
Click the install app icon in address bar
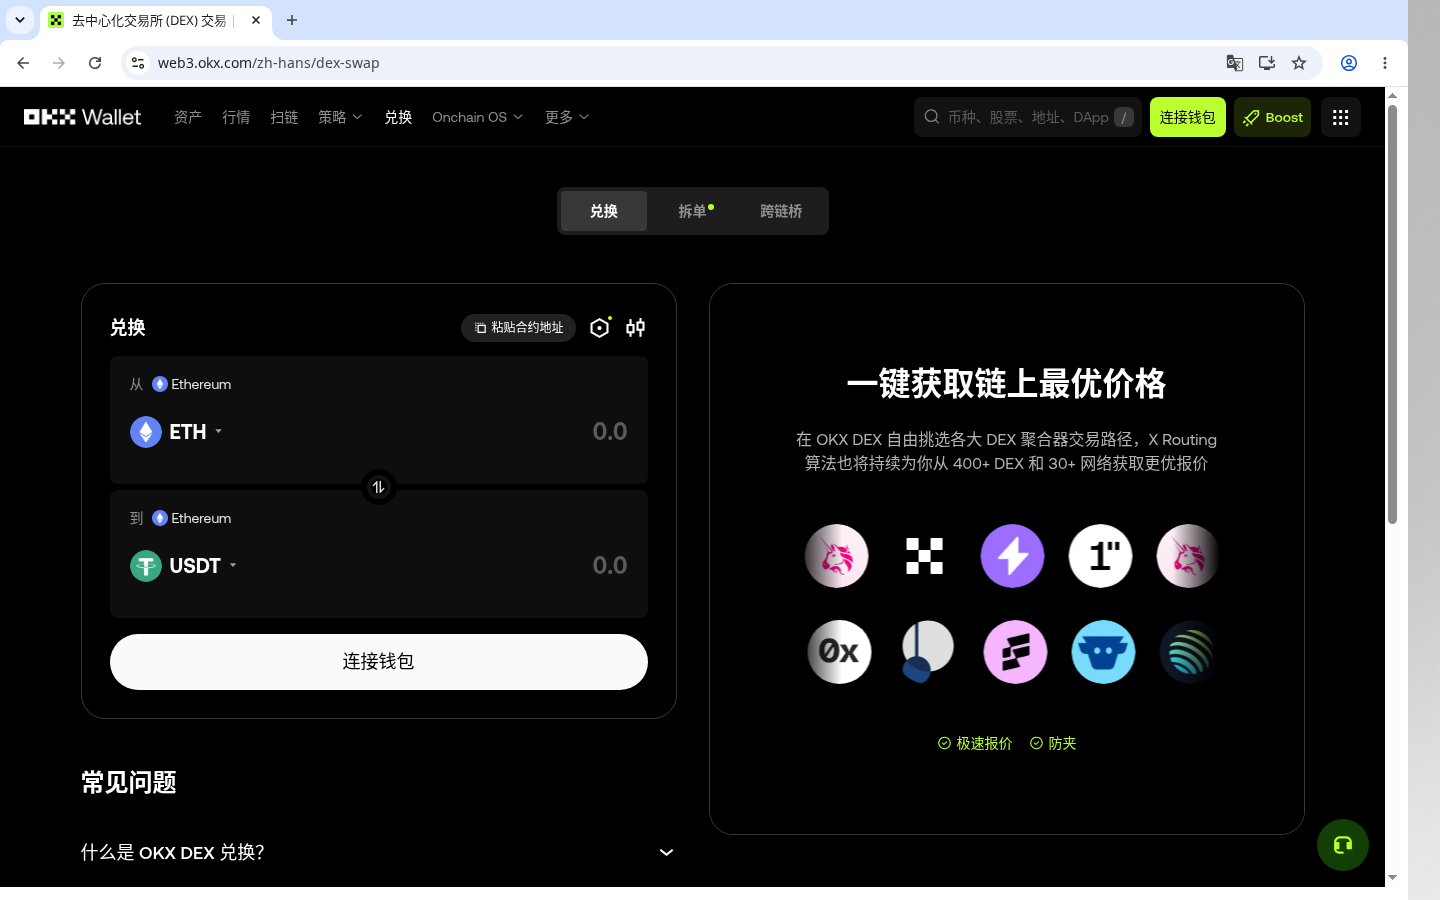point(1267,63)
